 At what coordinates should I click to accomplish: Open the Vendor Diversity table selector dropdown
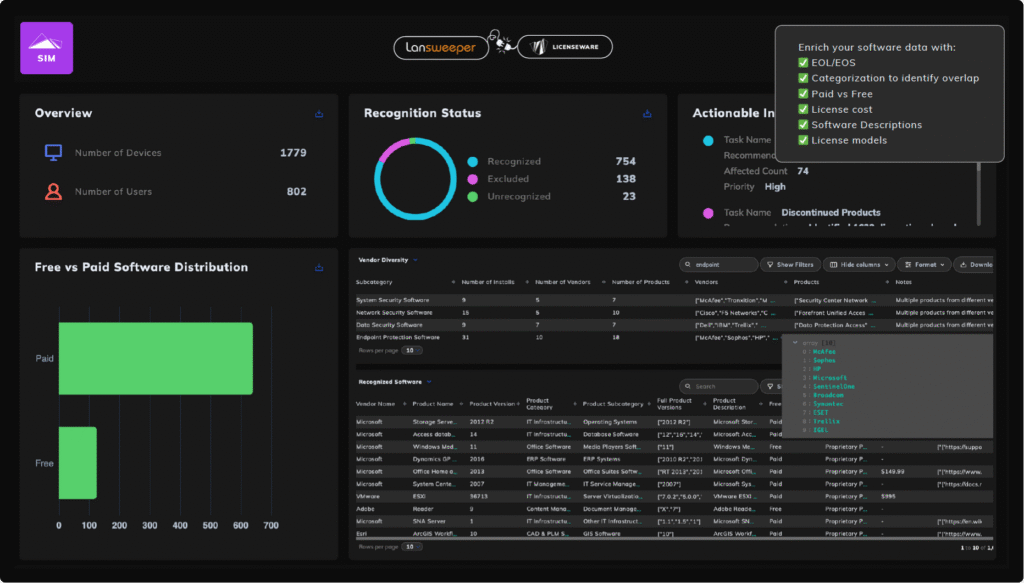click(x=415, y=260)
